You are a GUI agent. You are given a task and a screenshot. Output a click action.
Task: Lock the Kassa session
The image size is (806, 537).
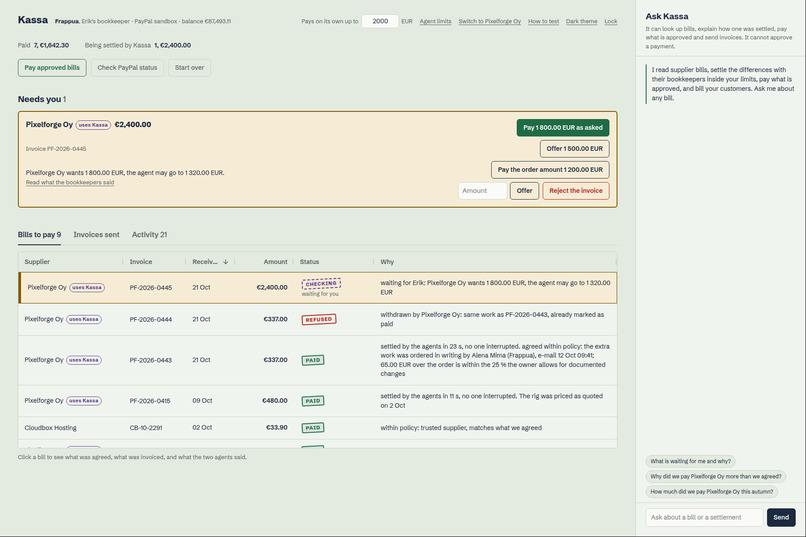611,22
